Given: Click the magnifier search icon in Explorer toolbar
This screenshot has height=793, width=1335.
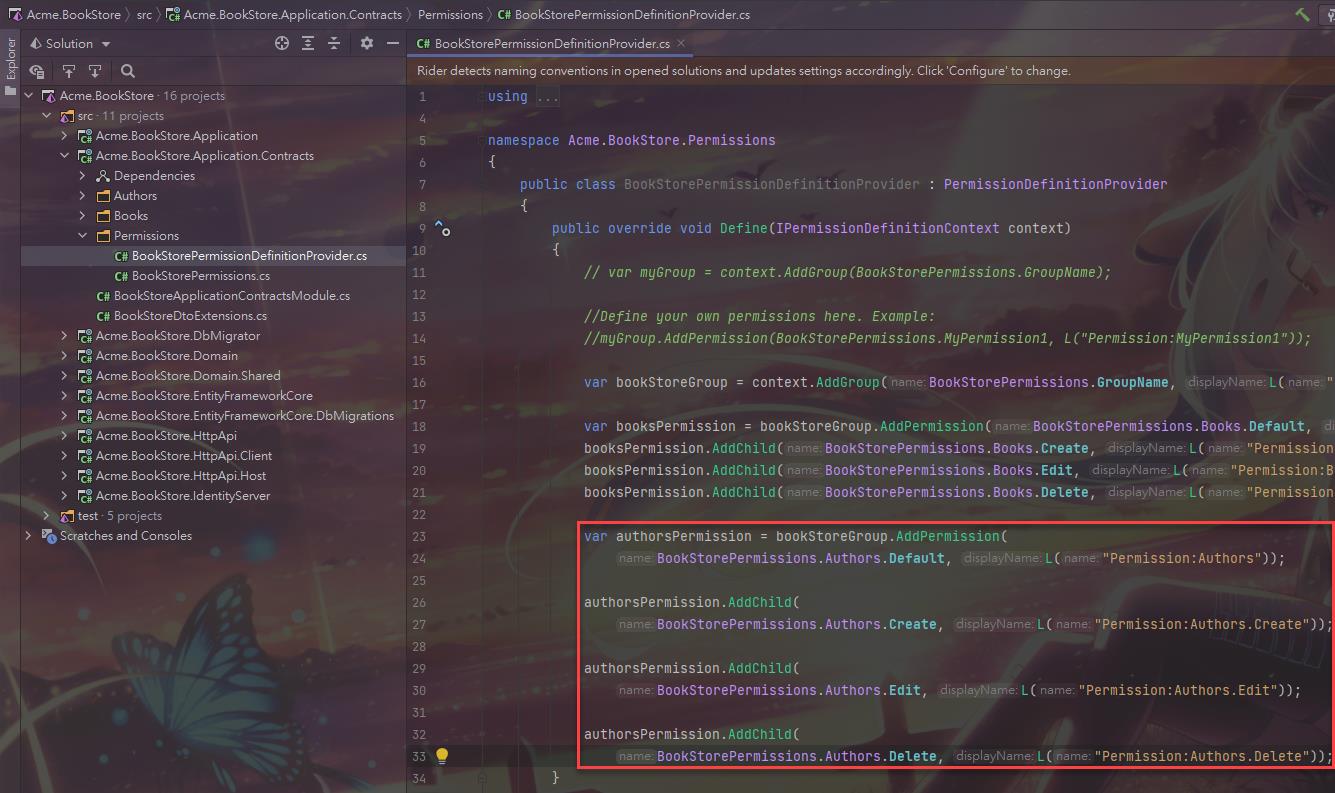Looking at the screenshot, I should click(x=128, y=71).
